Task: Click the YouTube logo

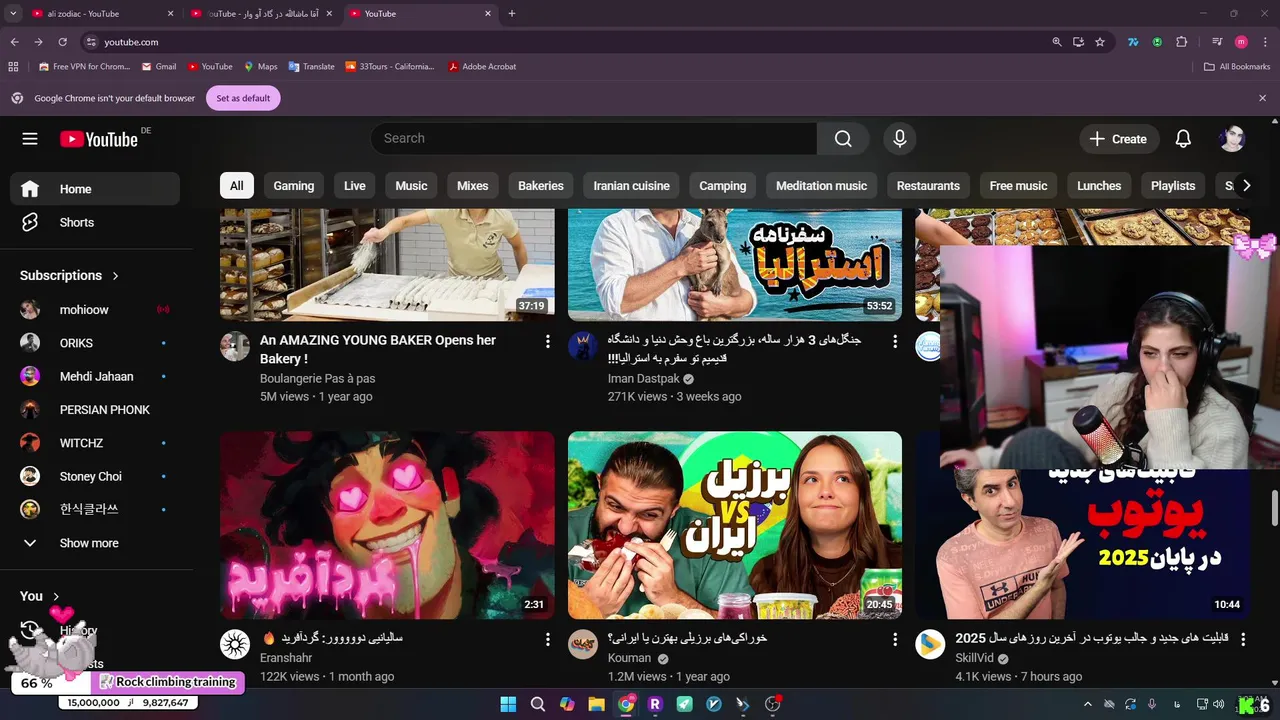Action: (x=99, y=139)
